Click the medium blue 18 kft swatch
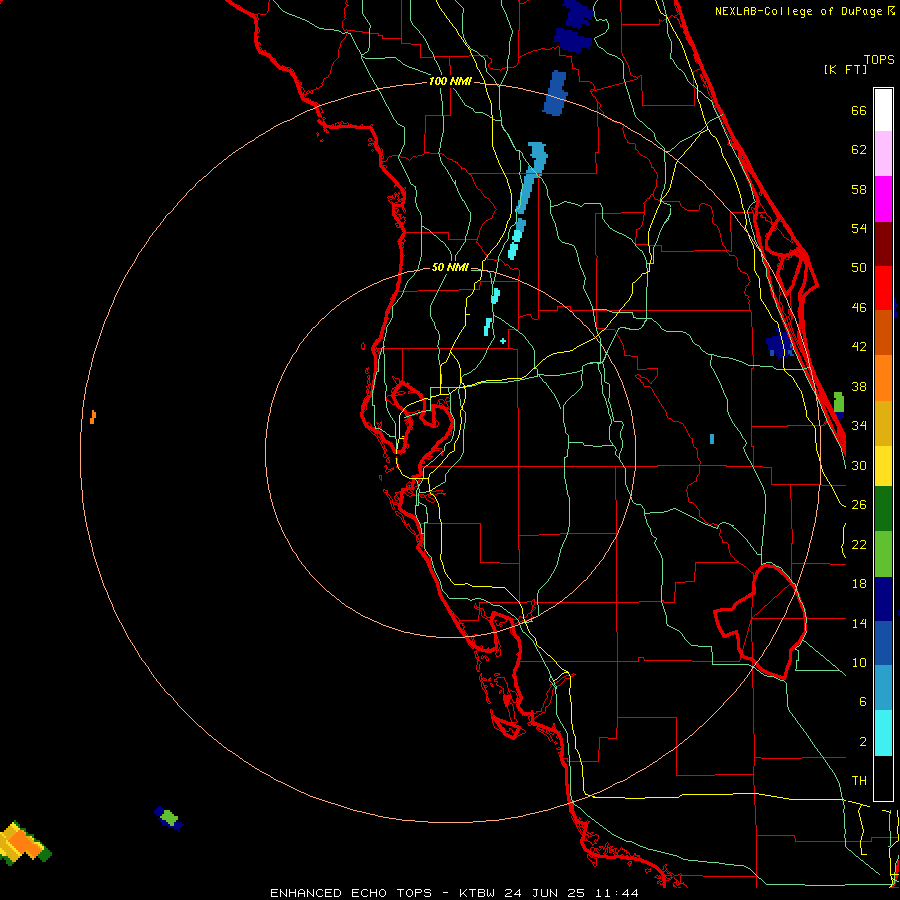The height and width of the screenshot is (900, 900). tap(883, 643)
